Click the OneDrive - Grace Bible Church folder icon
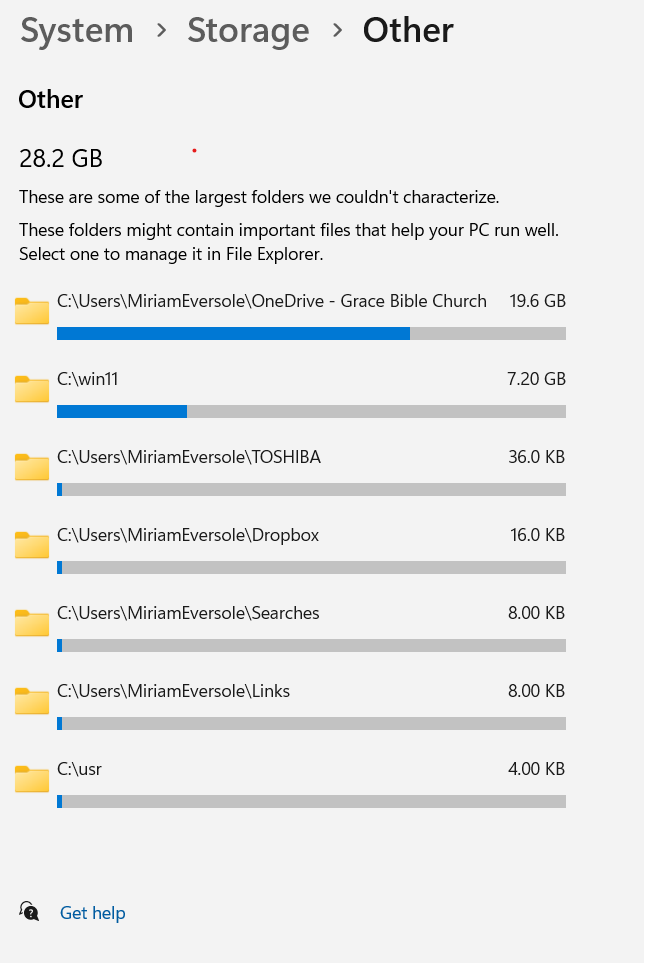645x964 pixels. [32, 311]
